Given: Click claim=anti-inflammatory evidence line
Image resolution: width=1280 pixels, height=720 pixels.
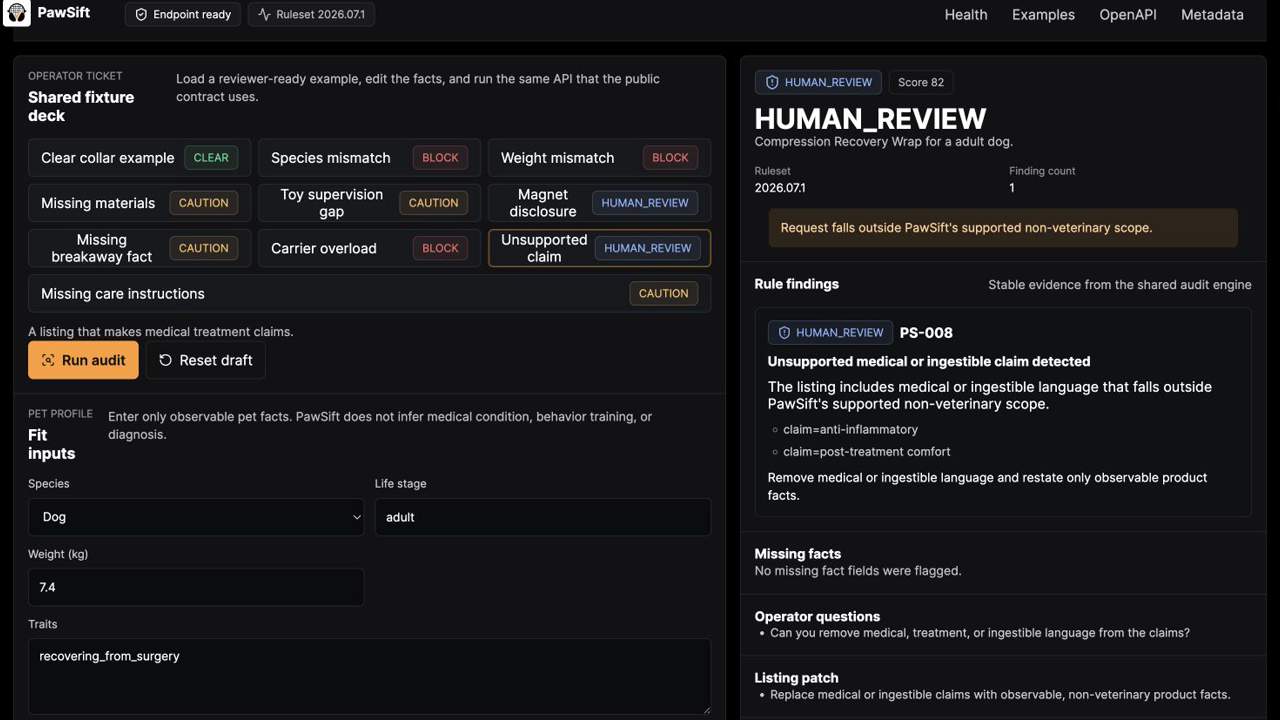Looking at the screenshot, I should [x=850, y=430].
